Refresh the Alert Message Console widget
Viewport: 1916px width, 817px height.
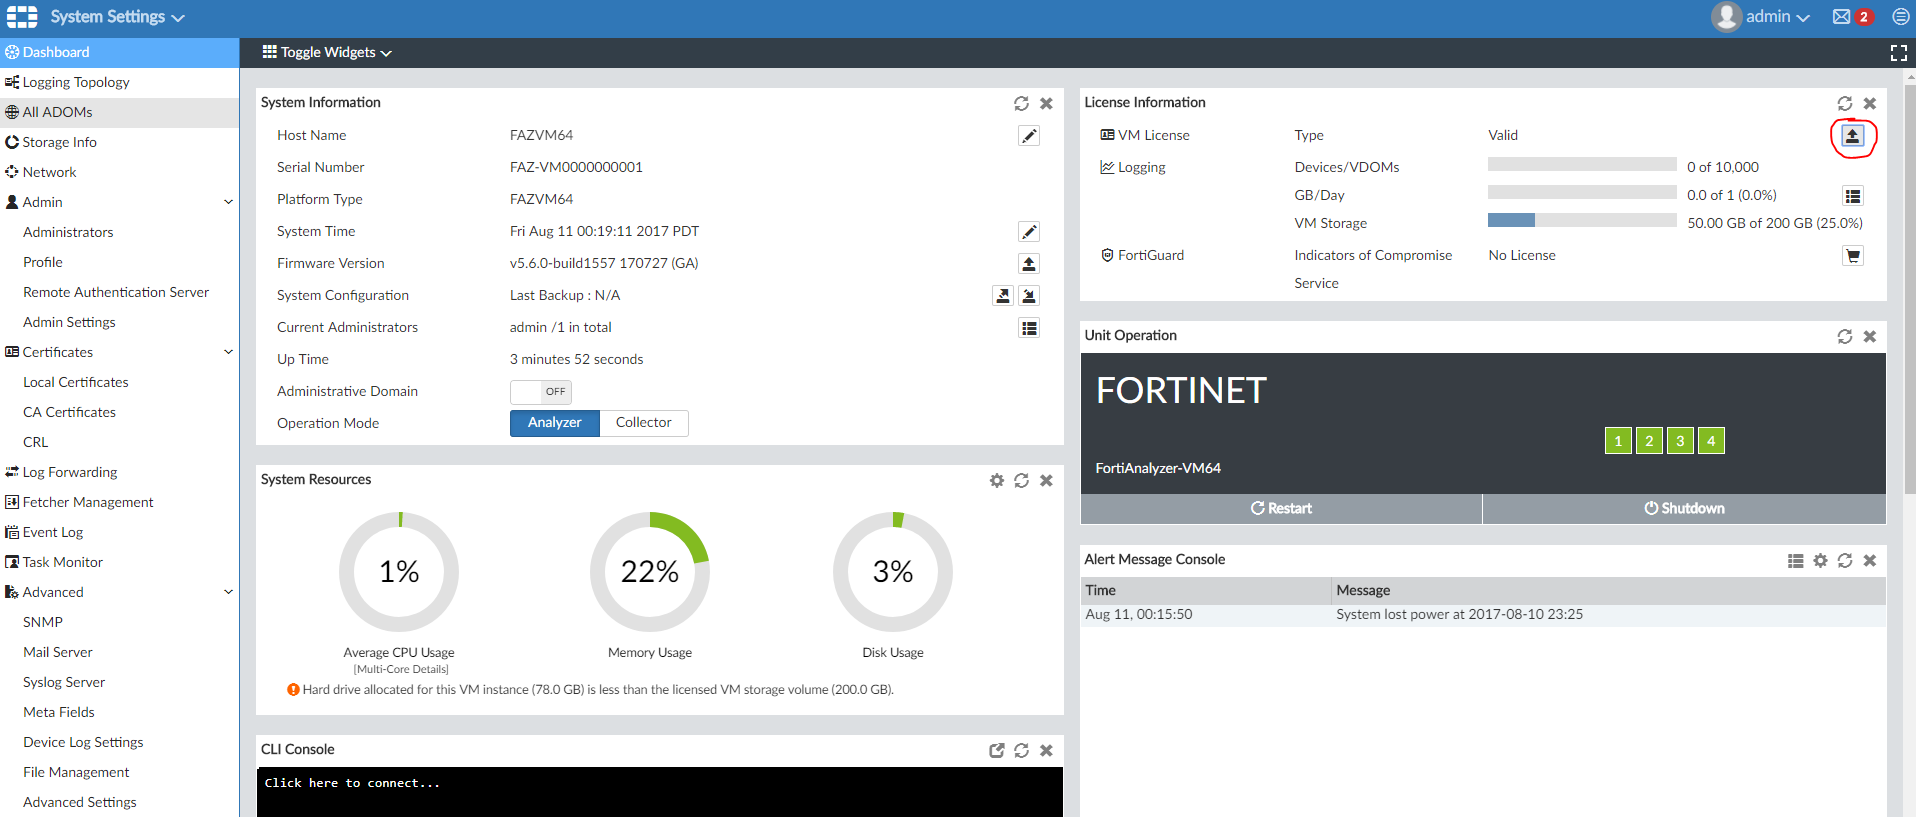[1845, 561]
